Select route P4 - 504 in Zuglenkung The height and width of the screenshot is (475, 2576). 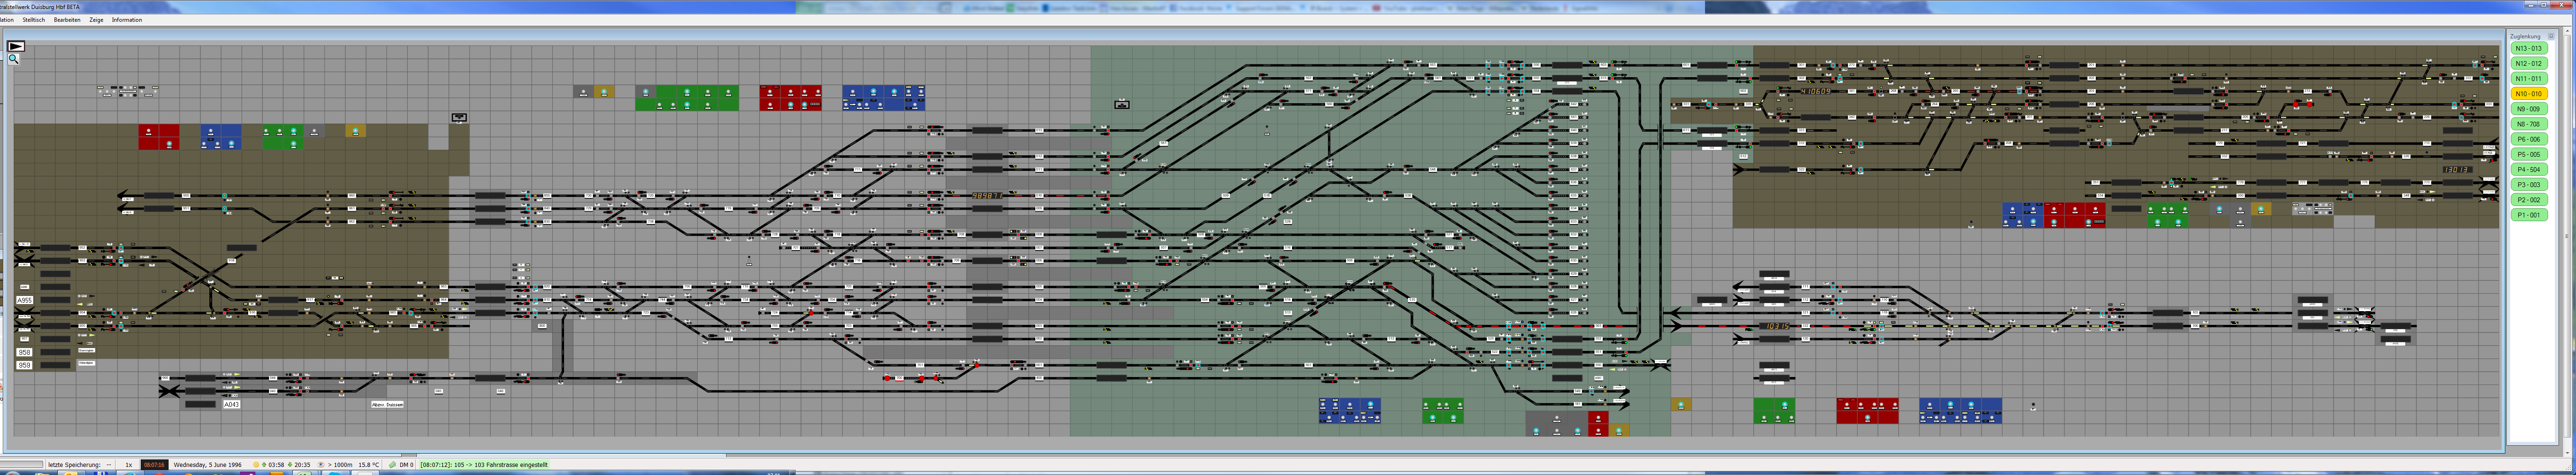(2529, 170)
